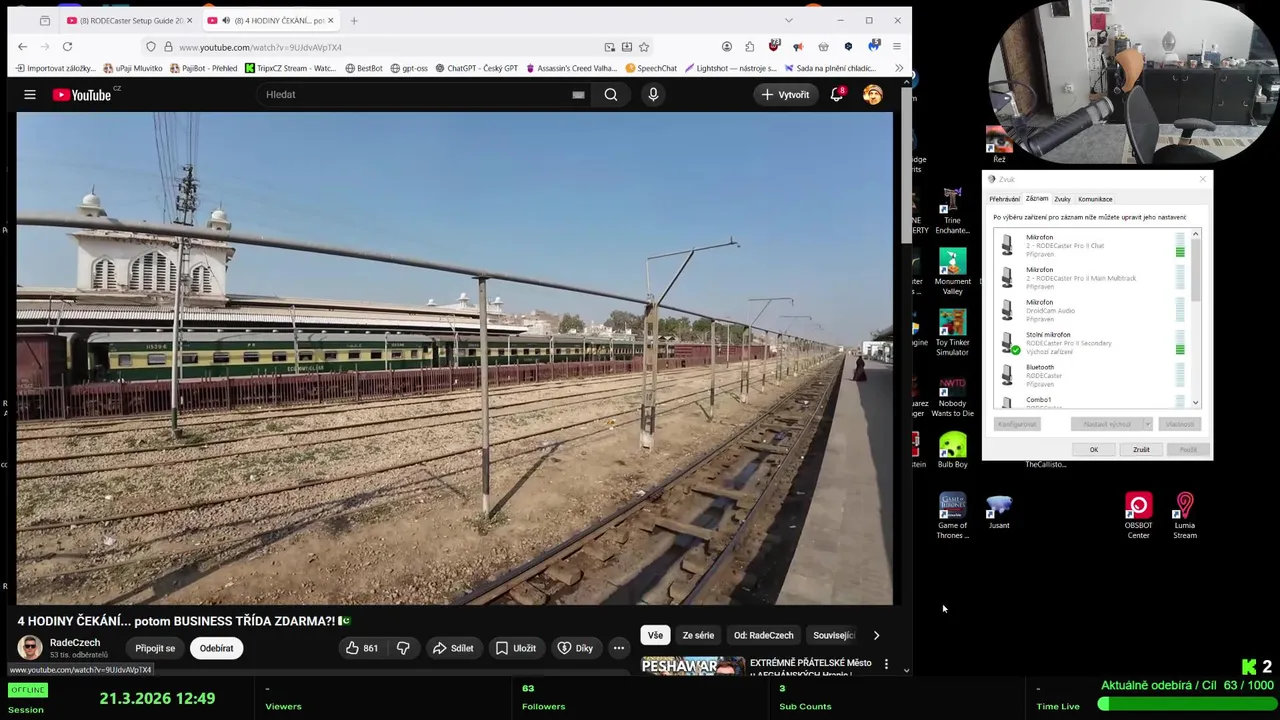Screen dimensions: 1280x720
Task: Like the video with 861 likes
Action: pos(362,648)
